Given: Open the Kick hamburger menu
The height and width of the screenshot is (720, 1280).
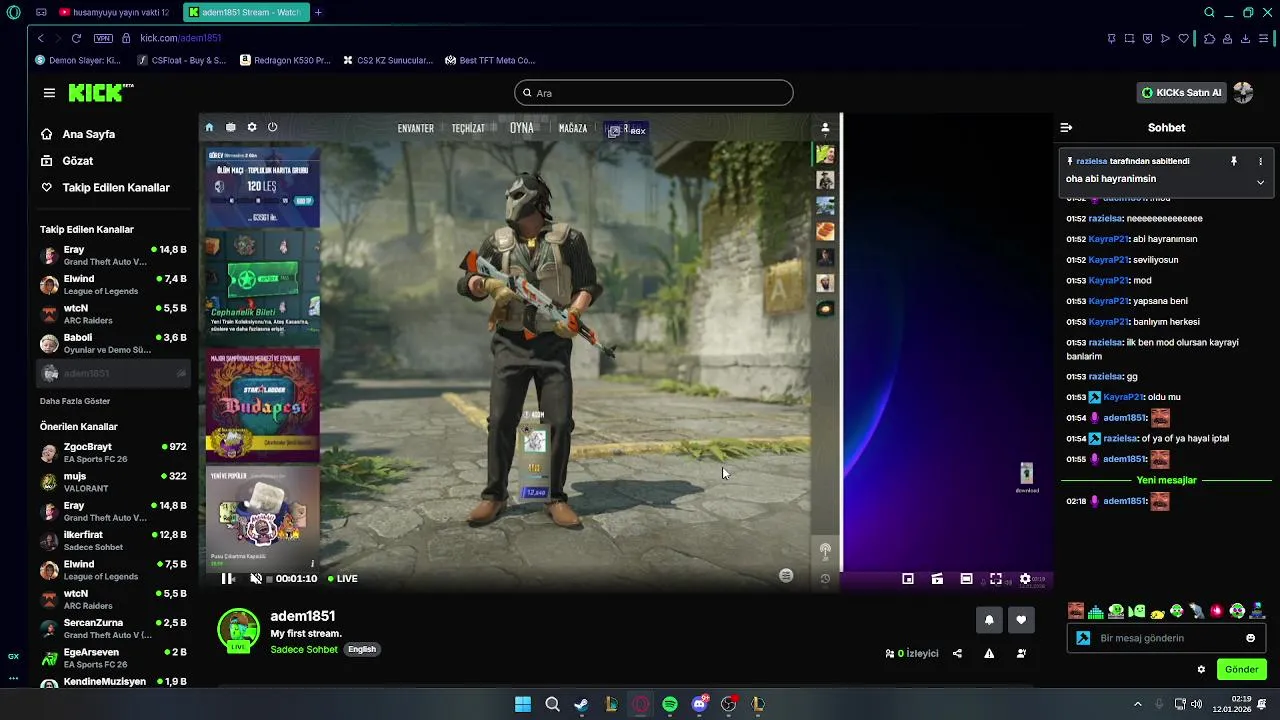Looking at the screenshot, I should point(49,93).
